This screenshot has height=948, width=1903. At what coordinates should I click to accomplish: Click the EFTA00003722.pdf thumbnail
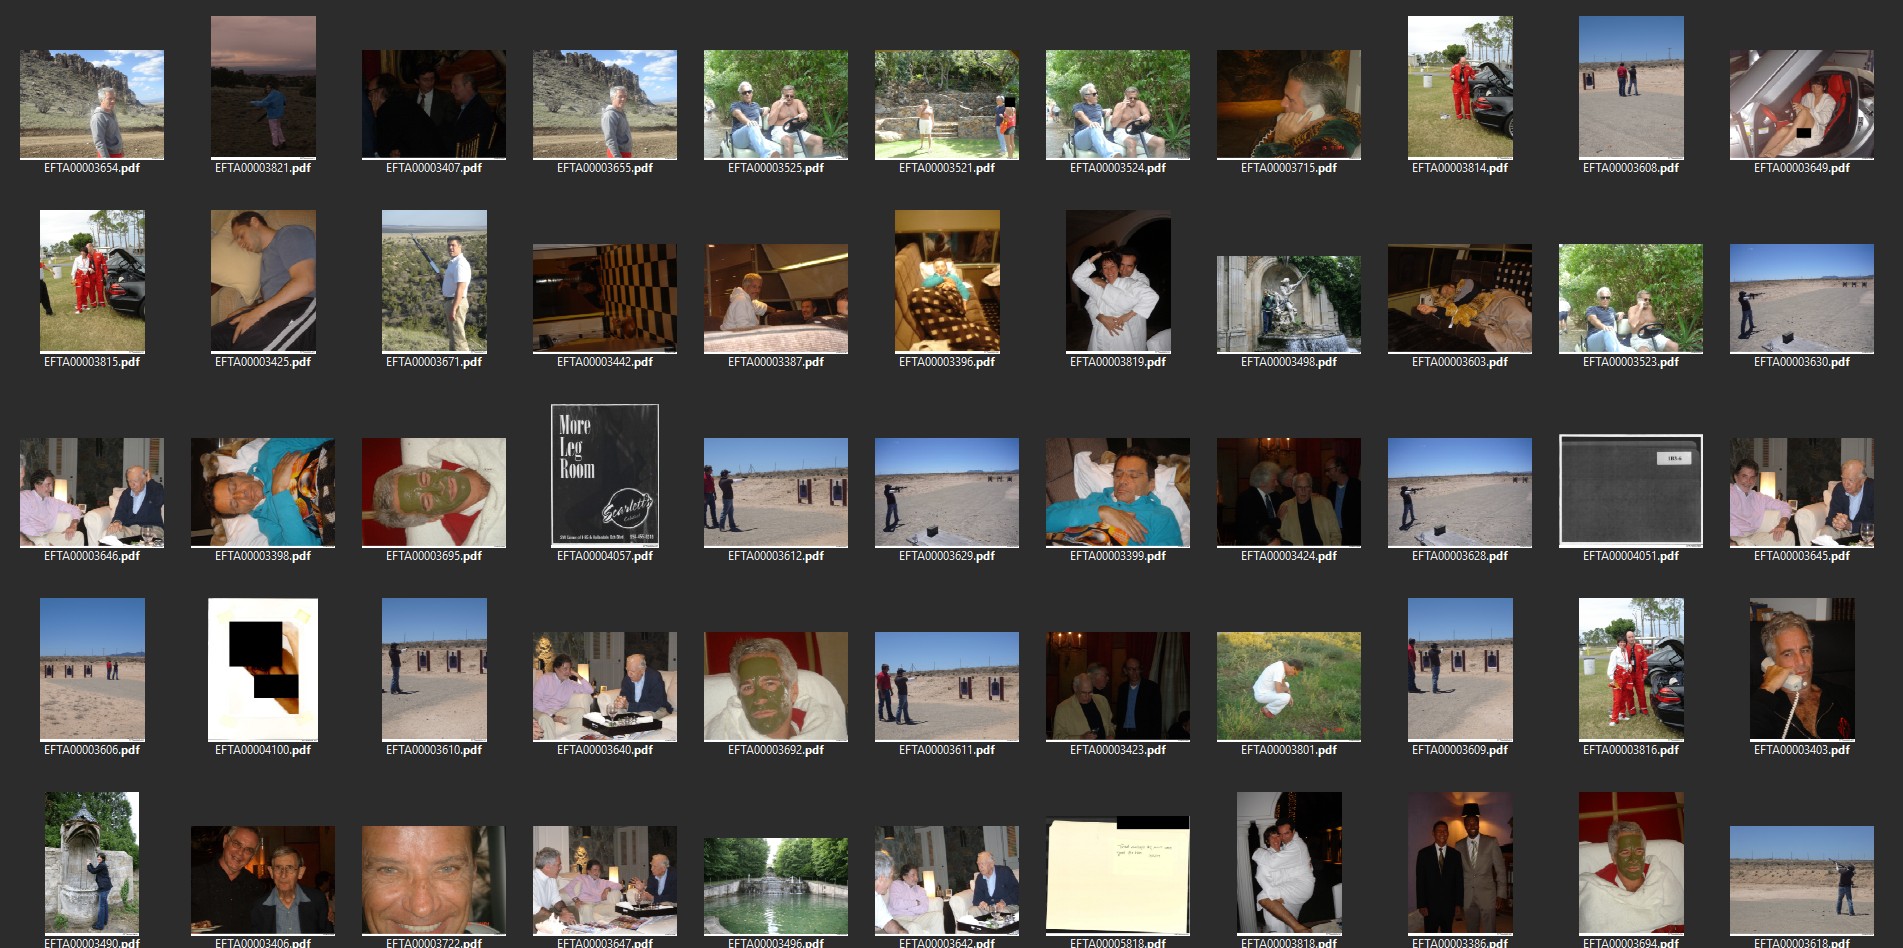click(x=434, y=880)
